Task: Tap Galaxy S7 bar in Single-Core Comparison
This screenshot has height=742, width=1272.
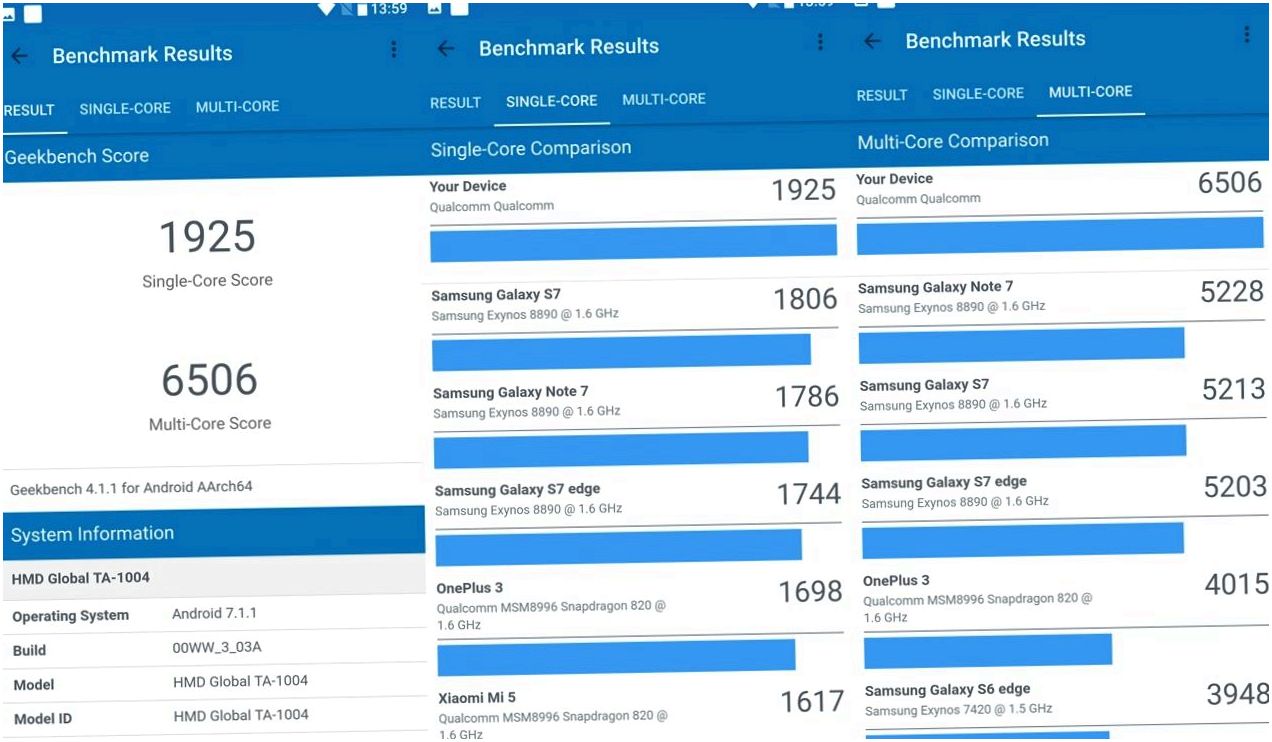Action: coord(621,352)
